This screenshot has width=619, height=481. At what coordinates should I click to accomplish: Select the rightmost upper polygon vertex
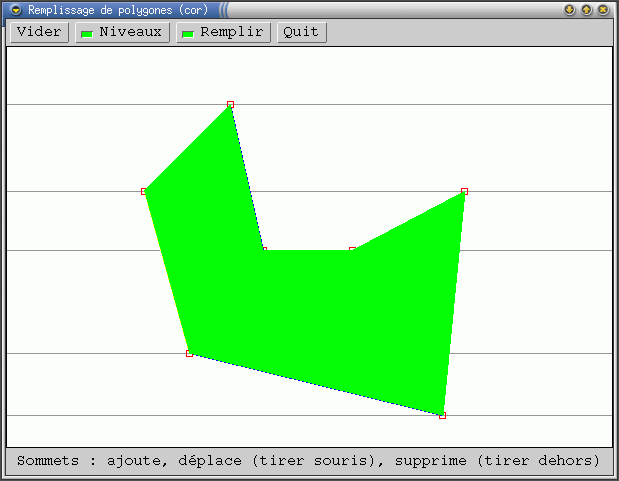pos(464,191)
